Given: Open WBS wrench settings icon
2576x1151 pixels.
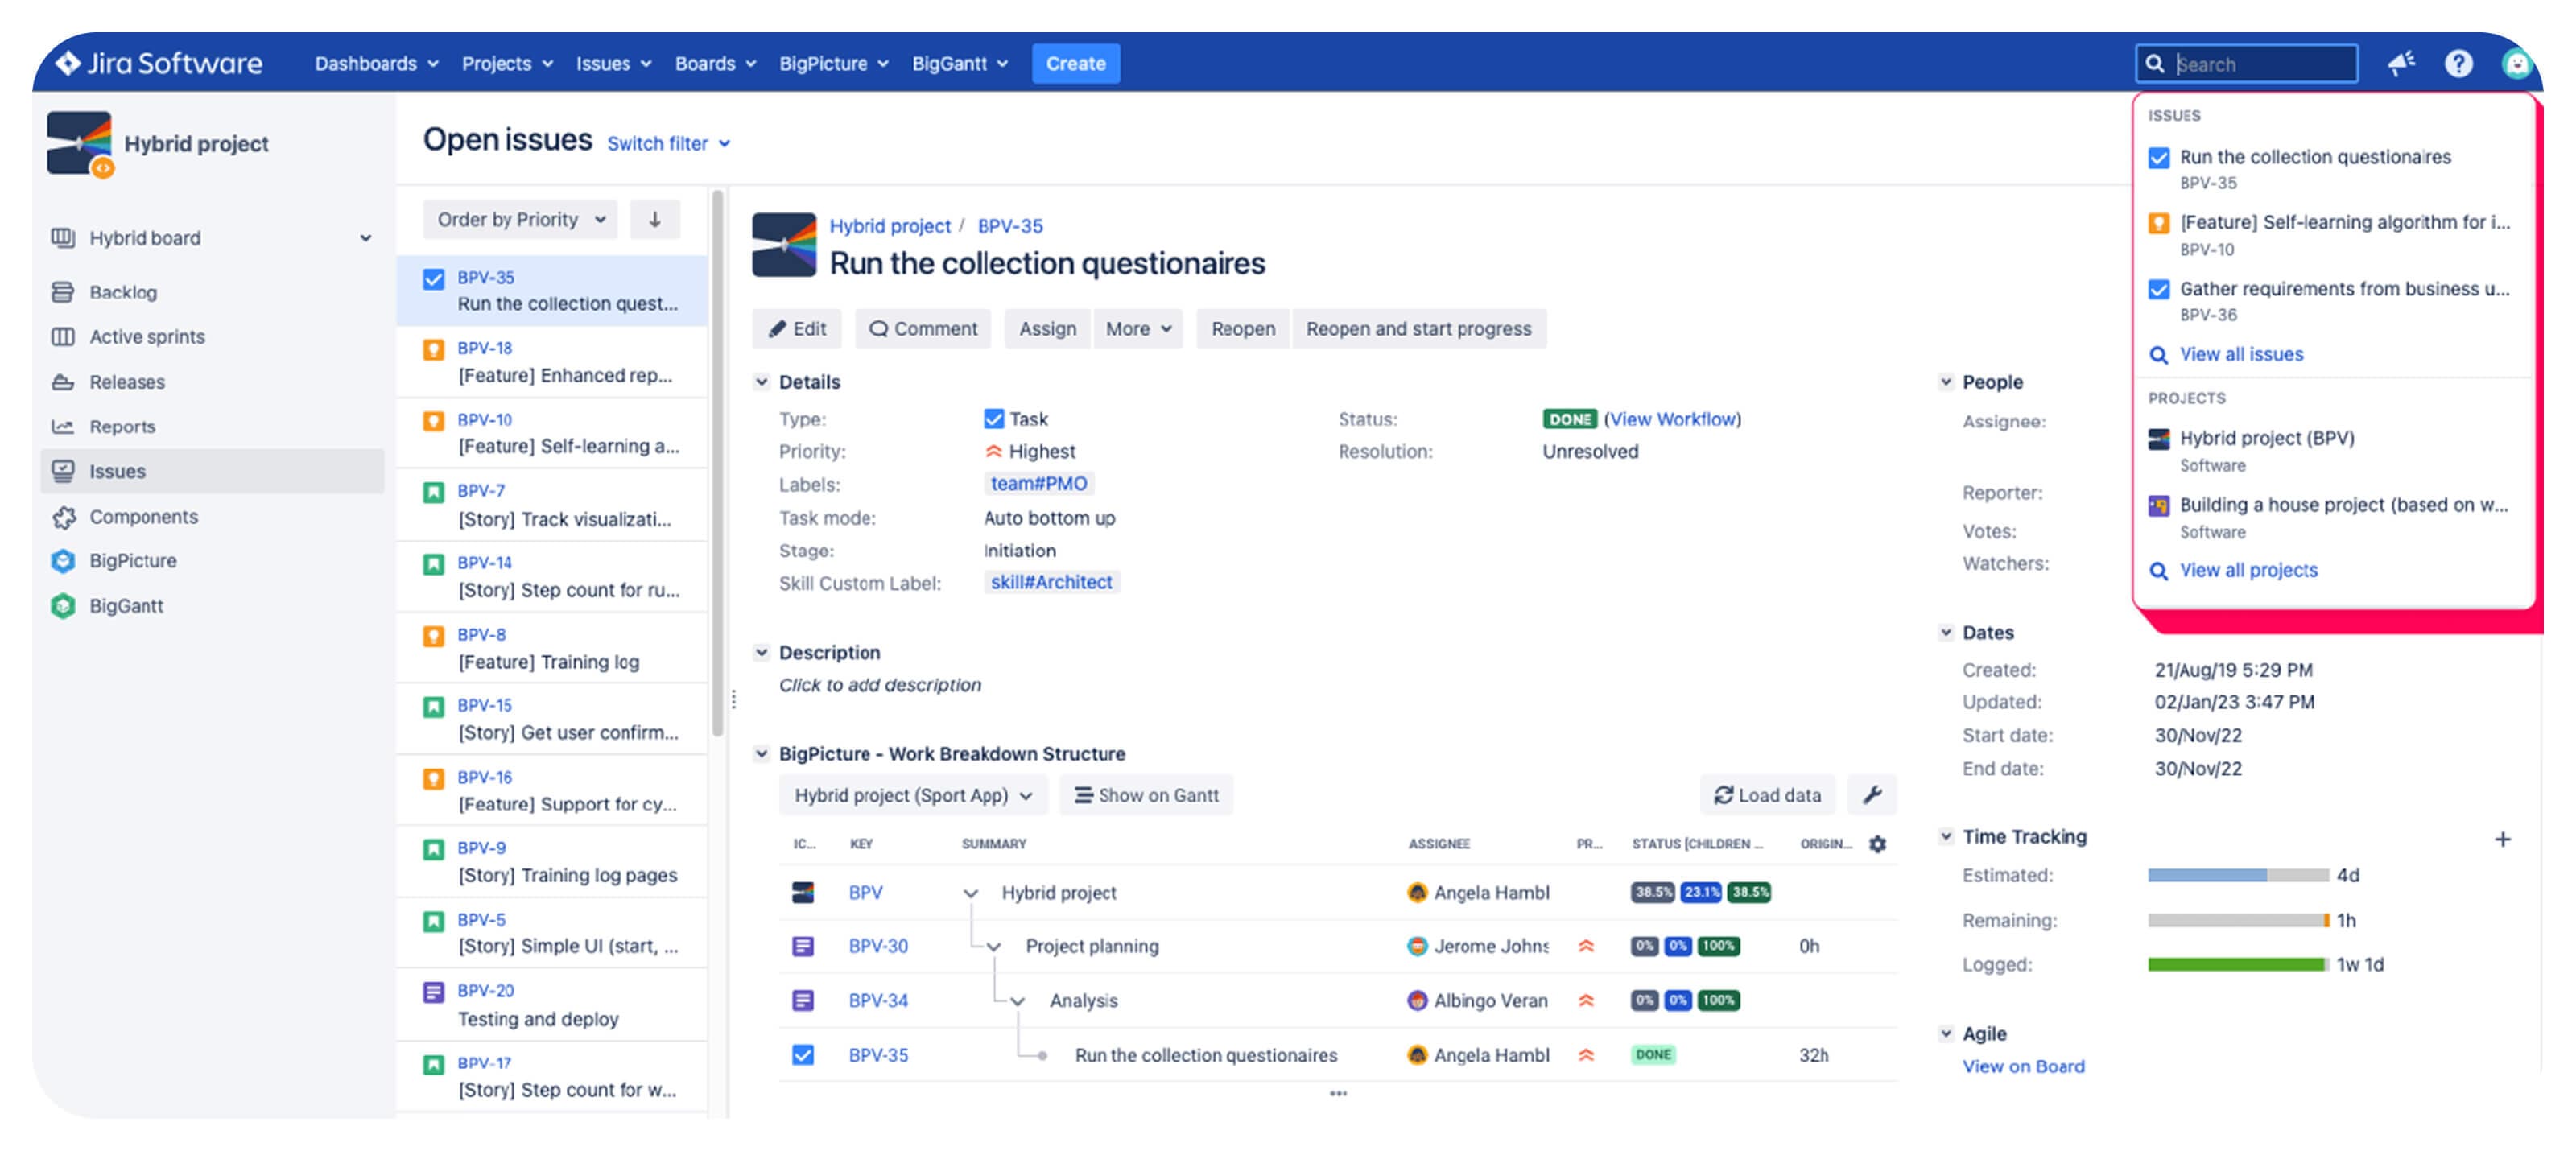Looking at the screenshot, I should (1872, 795).
